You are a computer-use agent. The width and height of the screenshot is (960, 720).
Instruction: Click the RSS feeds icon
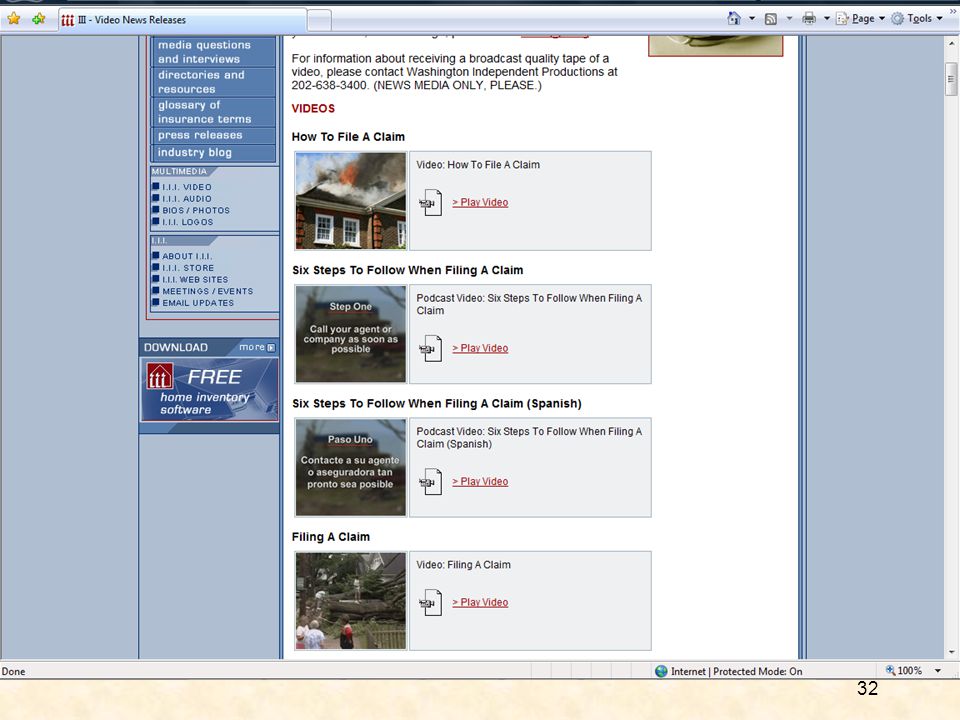(x=771, y=19)
